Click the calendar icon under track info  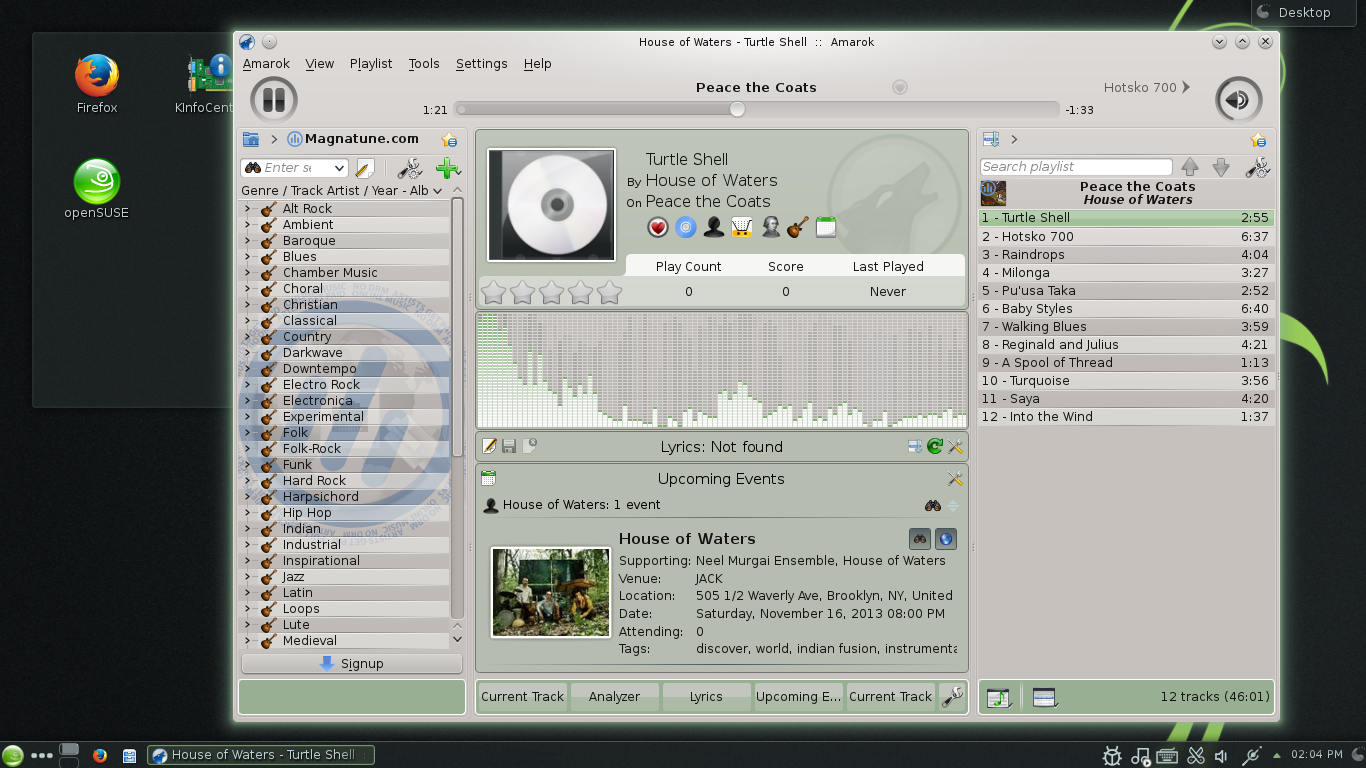(x=825, y=228)
